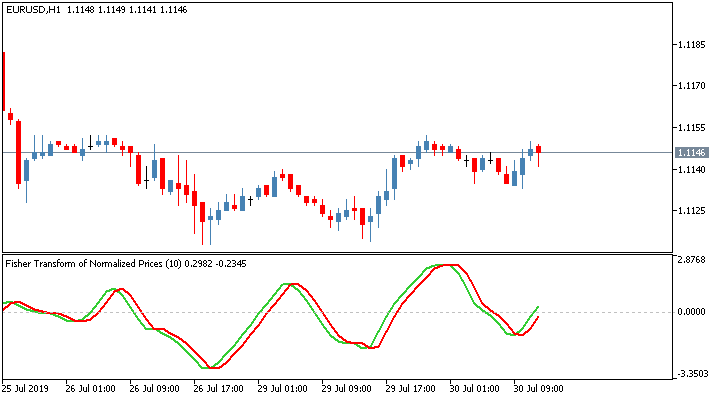720x400 pixels.
Task: Click the EURUSD,H1 chart title text
Action: pyautogui.click(x=33, y=10)
